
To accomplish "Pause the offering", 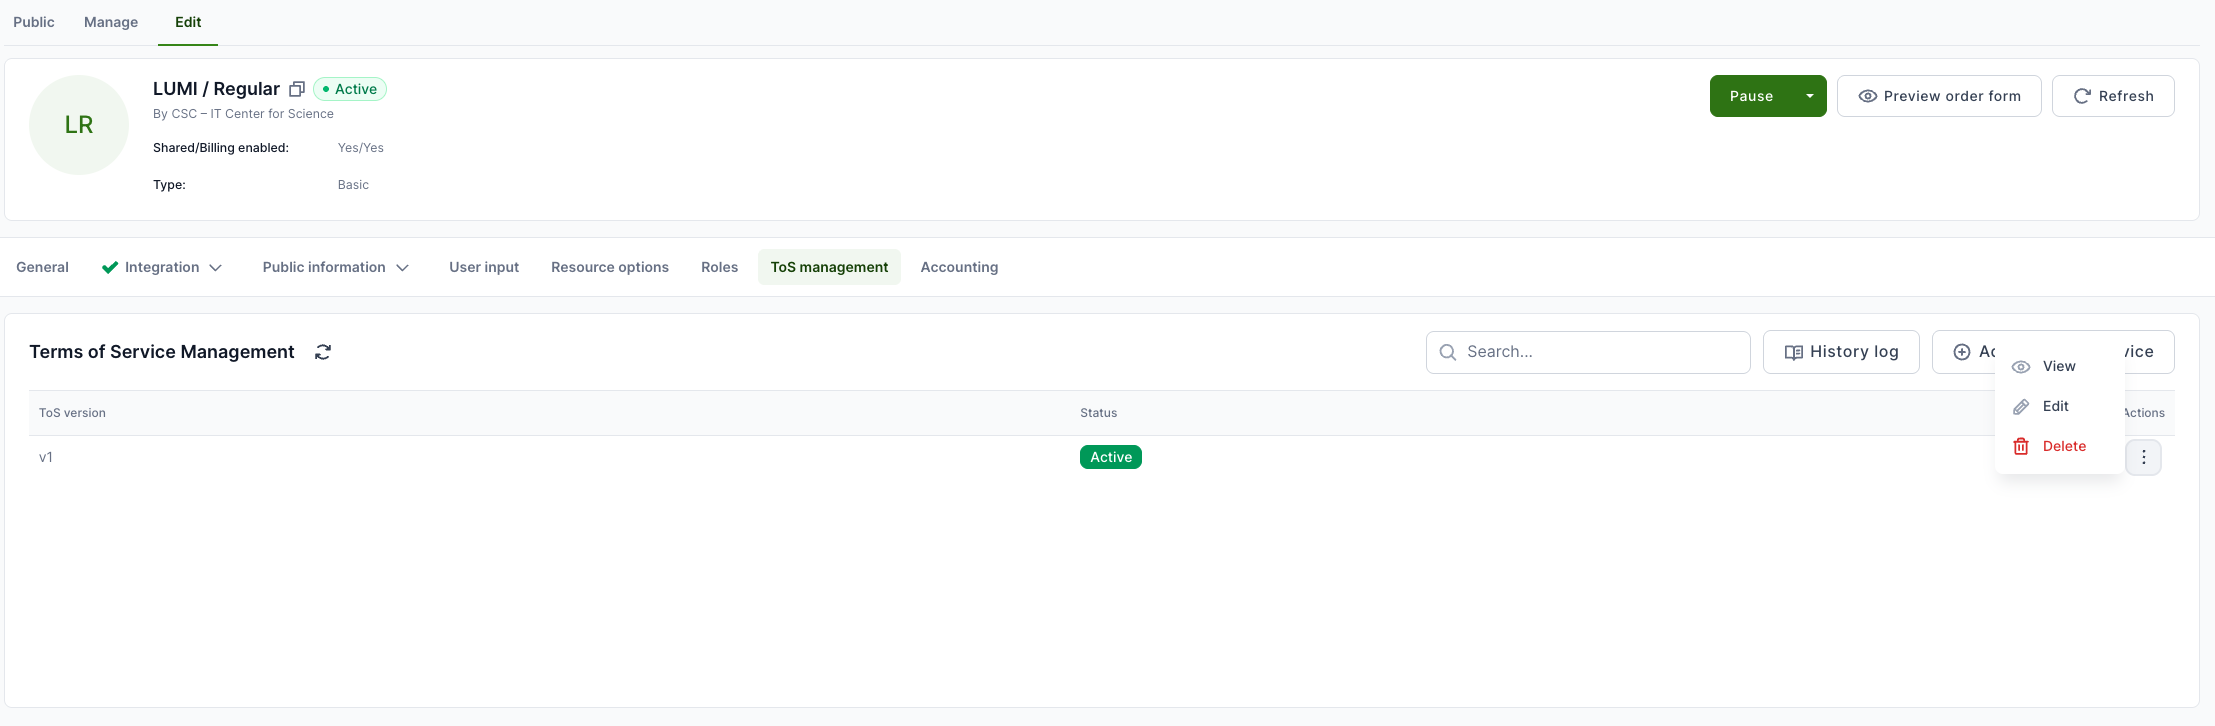I will pos(1752,96).
